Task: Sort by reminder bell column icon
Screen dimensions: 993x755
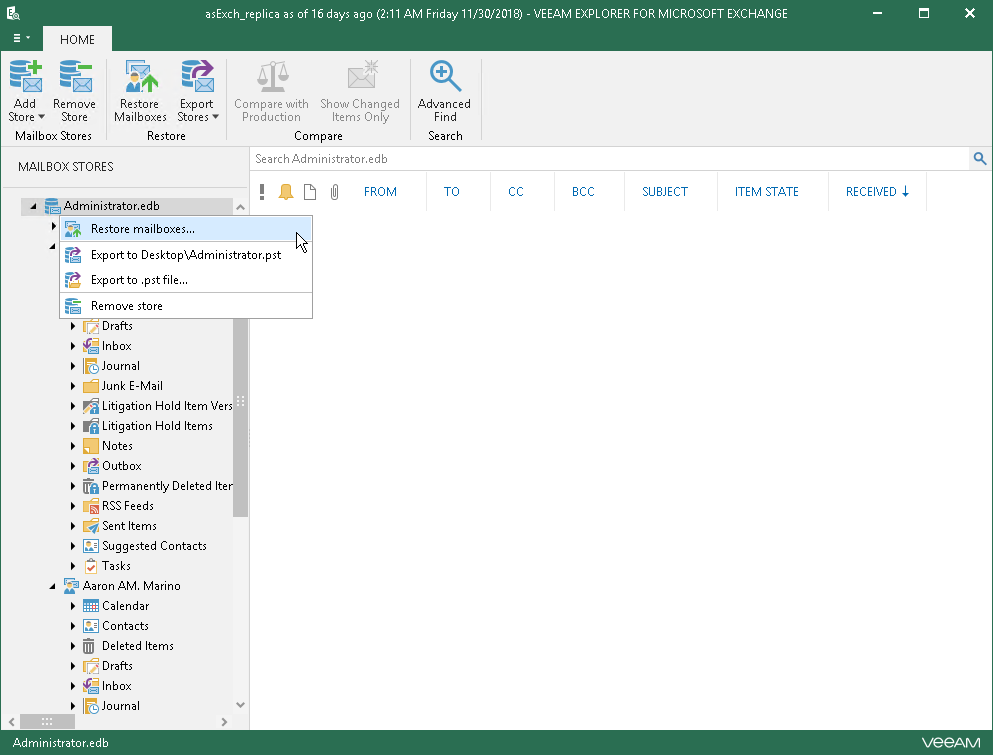Action: pyautogui.click(x=286, y=191)
